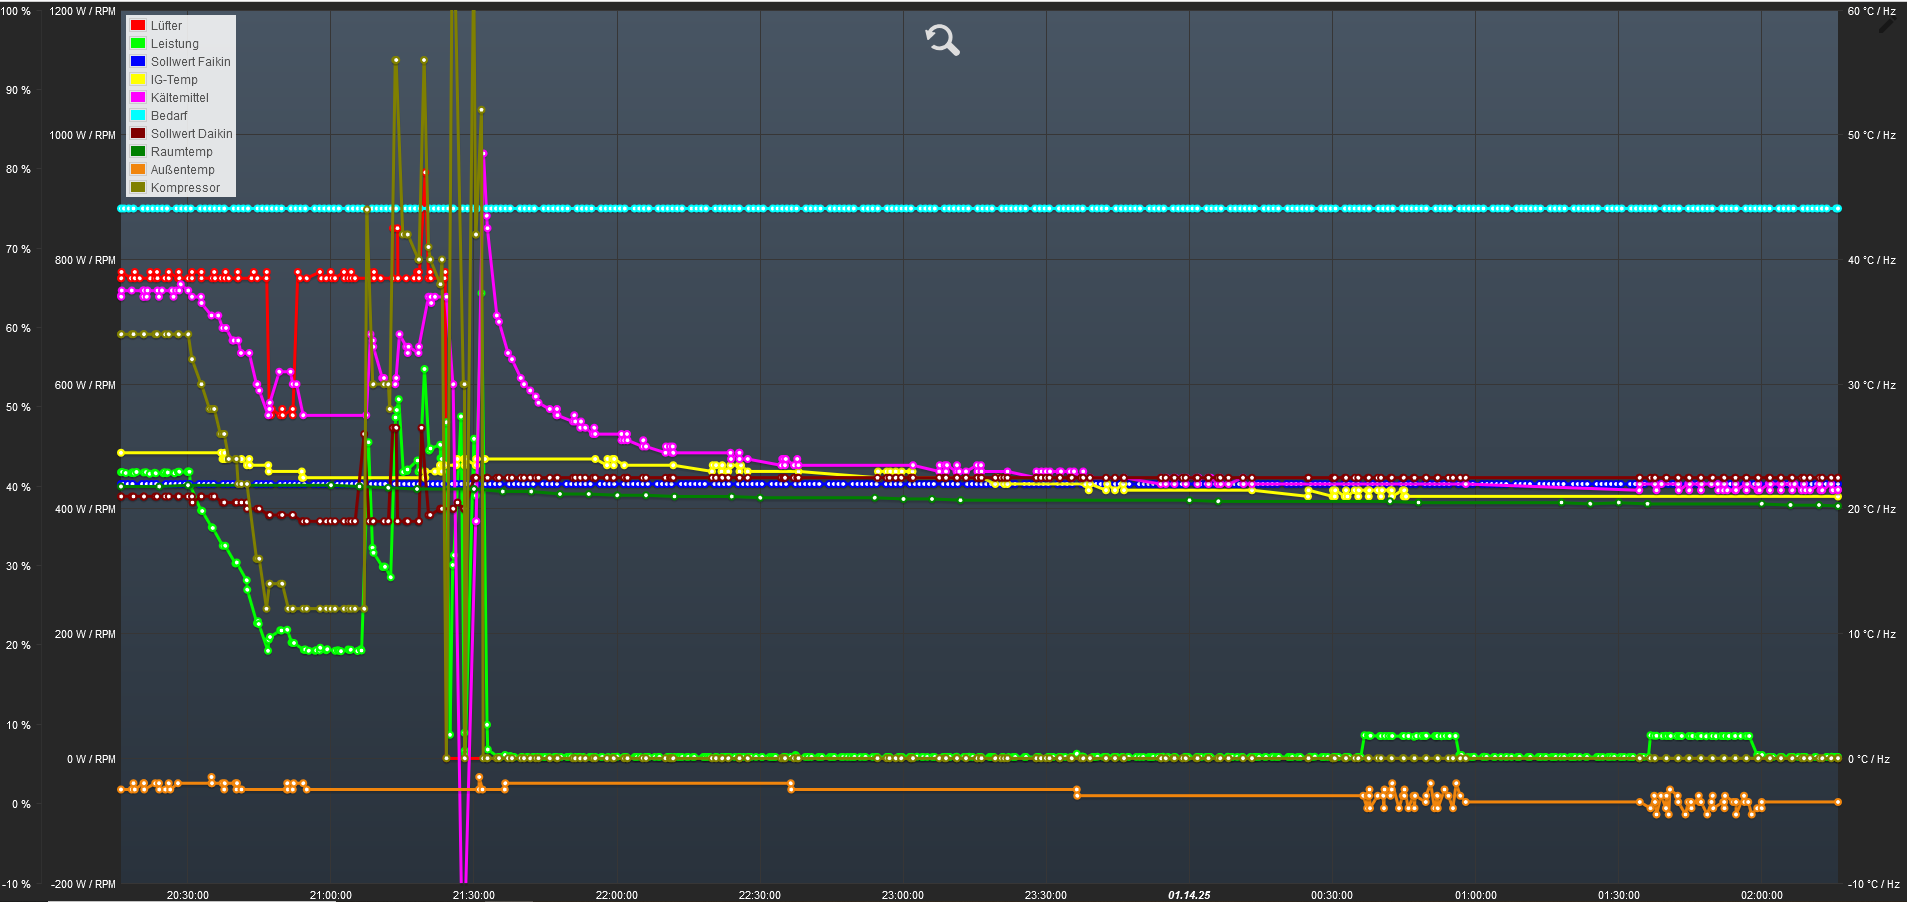Click the red Lüfter color swatch
The width and height of the screenshot is (1907, 902).
[138, 26]
